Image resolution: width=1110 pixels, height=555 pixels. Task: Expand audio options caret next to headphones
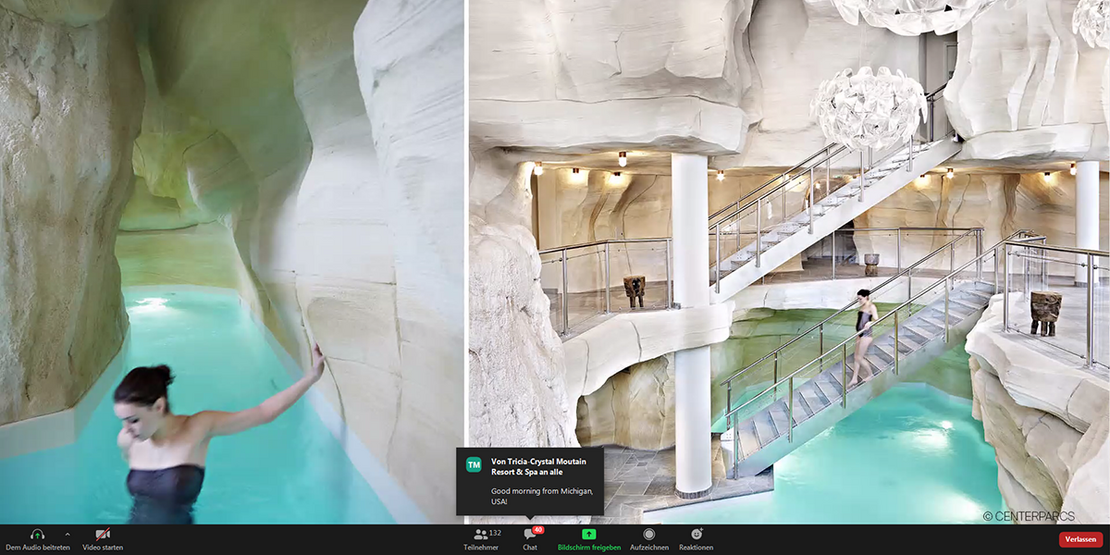click(67, 535)
